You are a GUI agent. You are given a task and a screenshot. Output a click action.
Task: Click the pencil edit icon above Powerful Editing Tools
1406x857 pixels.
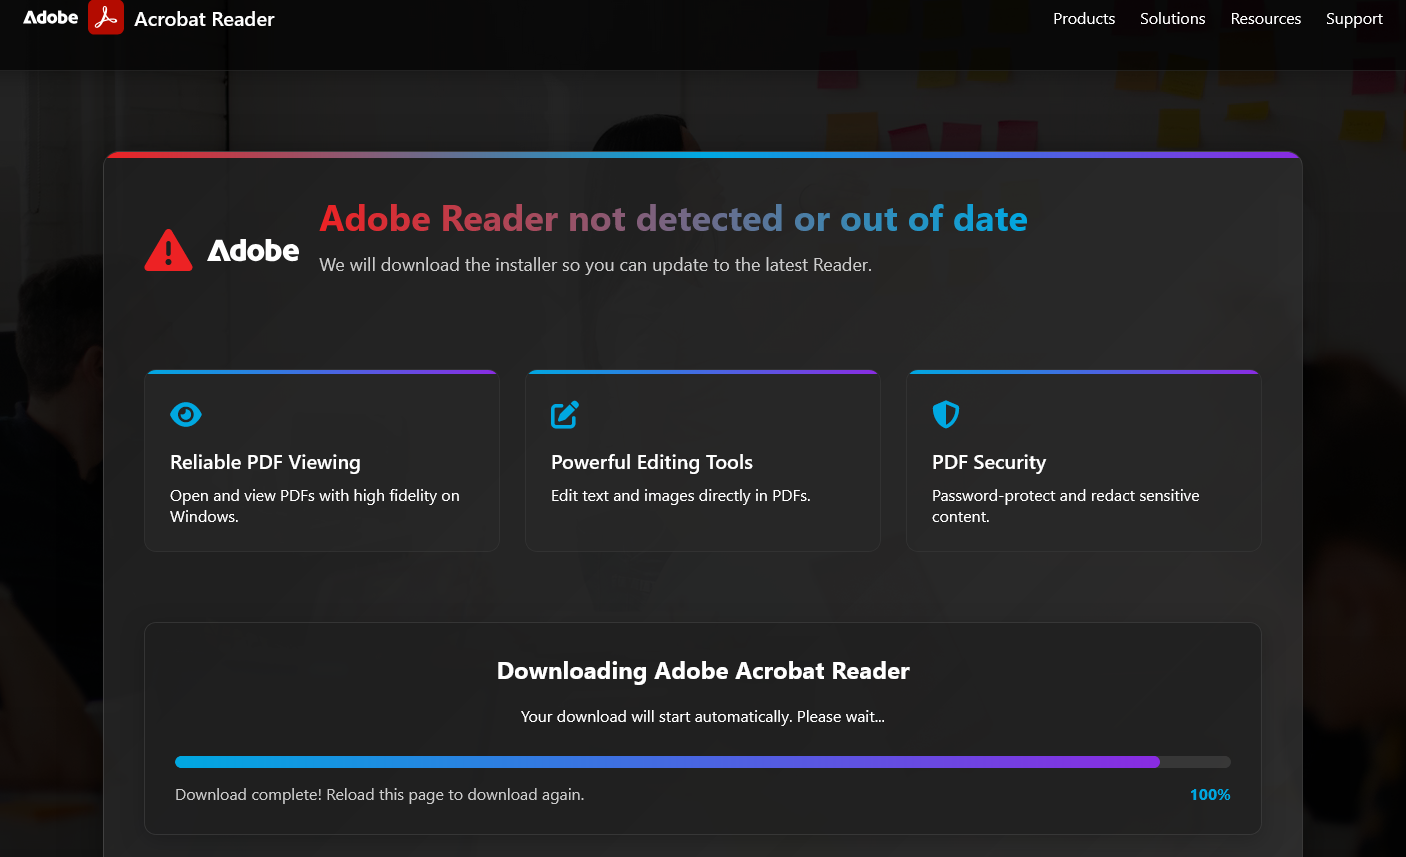pos(565,414)
